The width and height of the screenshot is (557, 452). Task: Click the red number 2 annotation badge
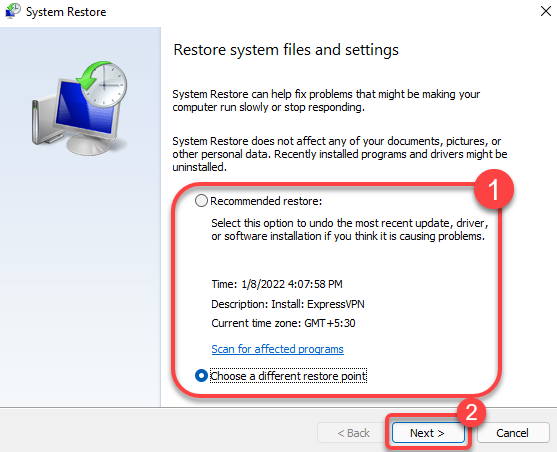pyautogui.click(x=471, y=412)
